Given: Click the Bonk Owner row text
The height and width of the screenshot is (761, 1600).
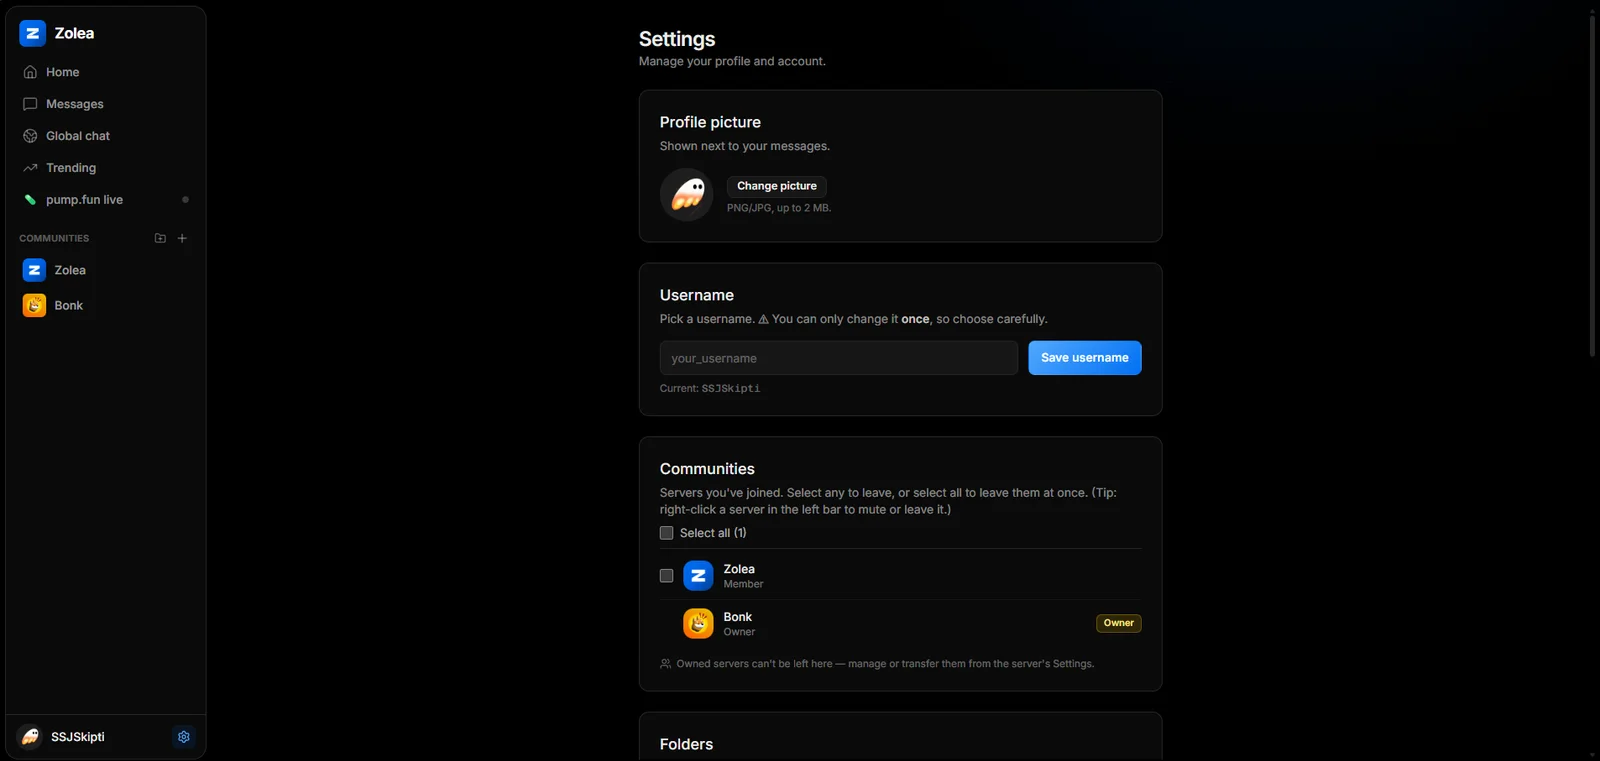Looking at the screenshot, I should click(739, 624).
